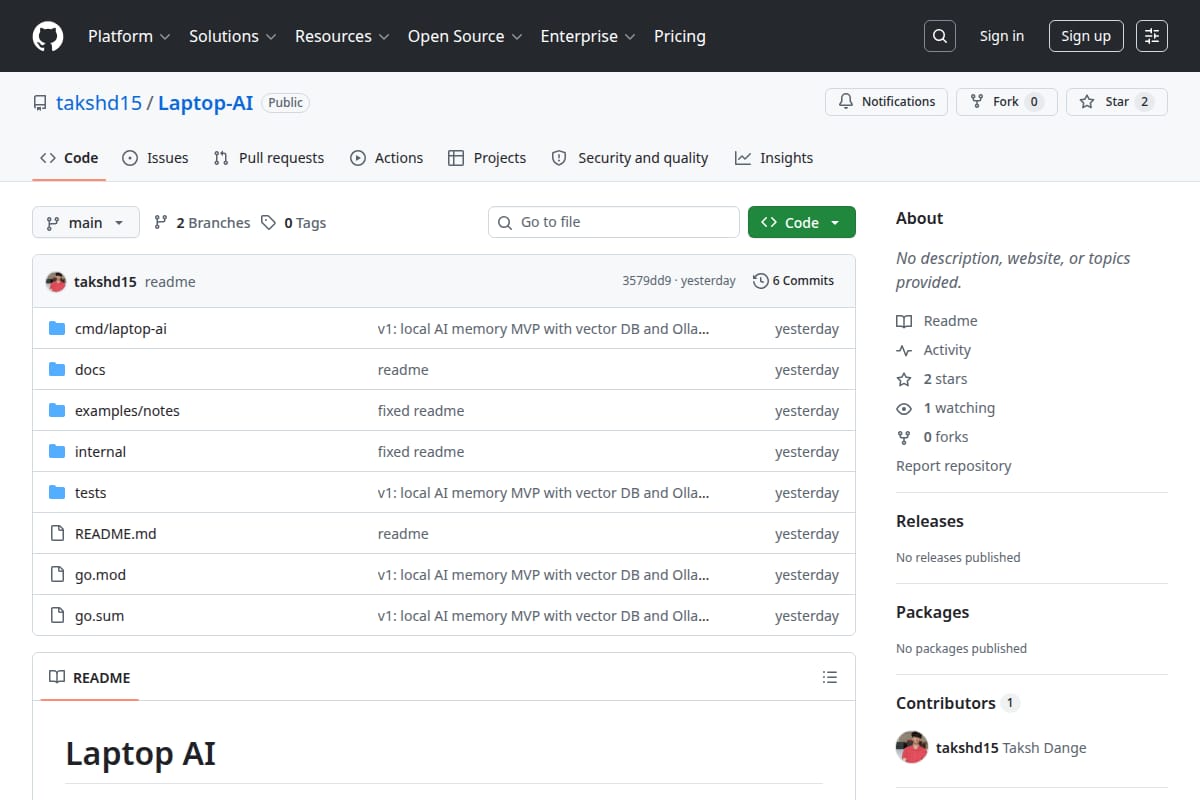This screenshot has height=800, width=1200.
Task: Click the go.mod file icon
Action: [57, 575]
